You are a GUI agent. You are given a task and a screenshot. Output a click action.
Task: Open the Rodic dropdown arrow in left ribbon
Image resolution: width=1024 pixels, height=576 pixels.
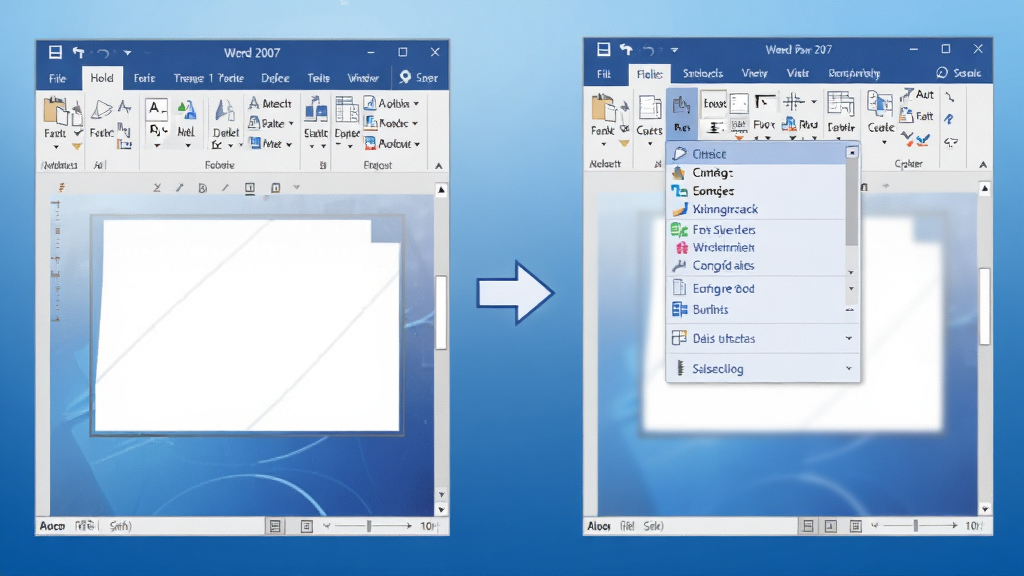pyautogui.click(x=415, y=123)
